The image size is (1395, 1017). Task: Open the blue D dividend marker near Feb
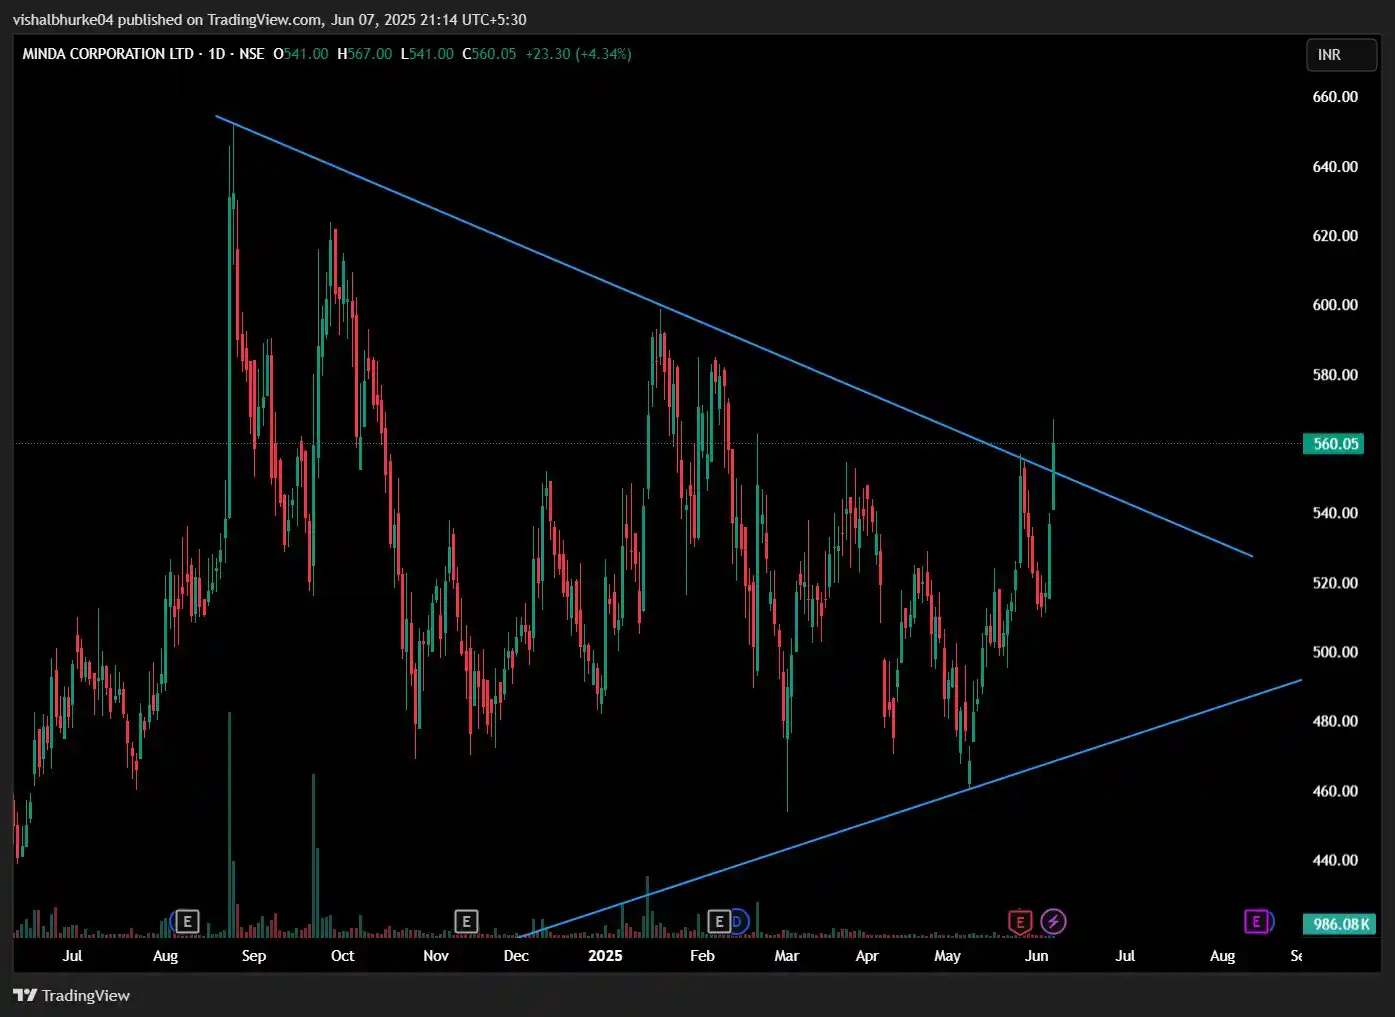739,921
